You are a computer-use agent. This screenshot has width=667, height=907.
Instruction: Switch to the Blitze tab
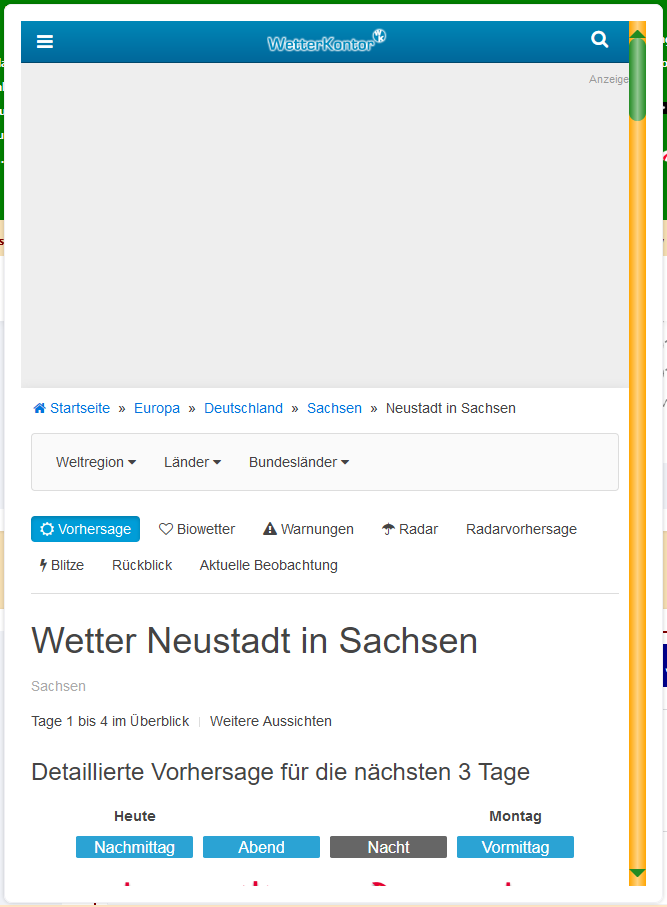(x=61, y=565)
